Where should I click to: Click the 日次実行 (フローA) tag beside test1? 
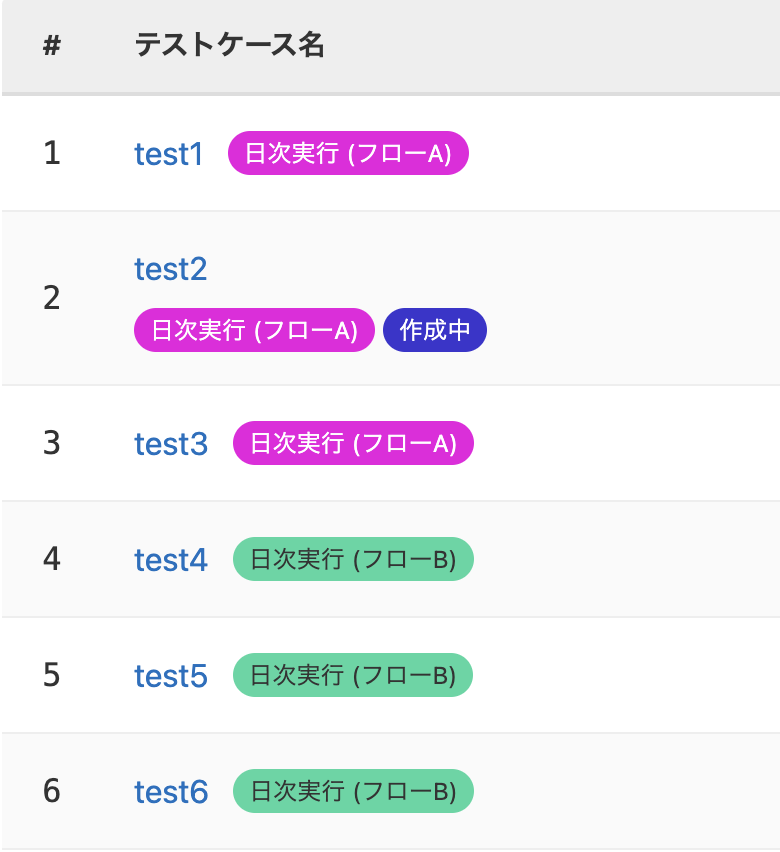coord(348,153)
